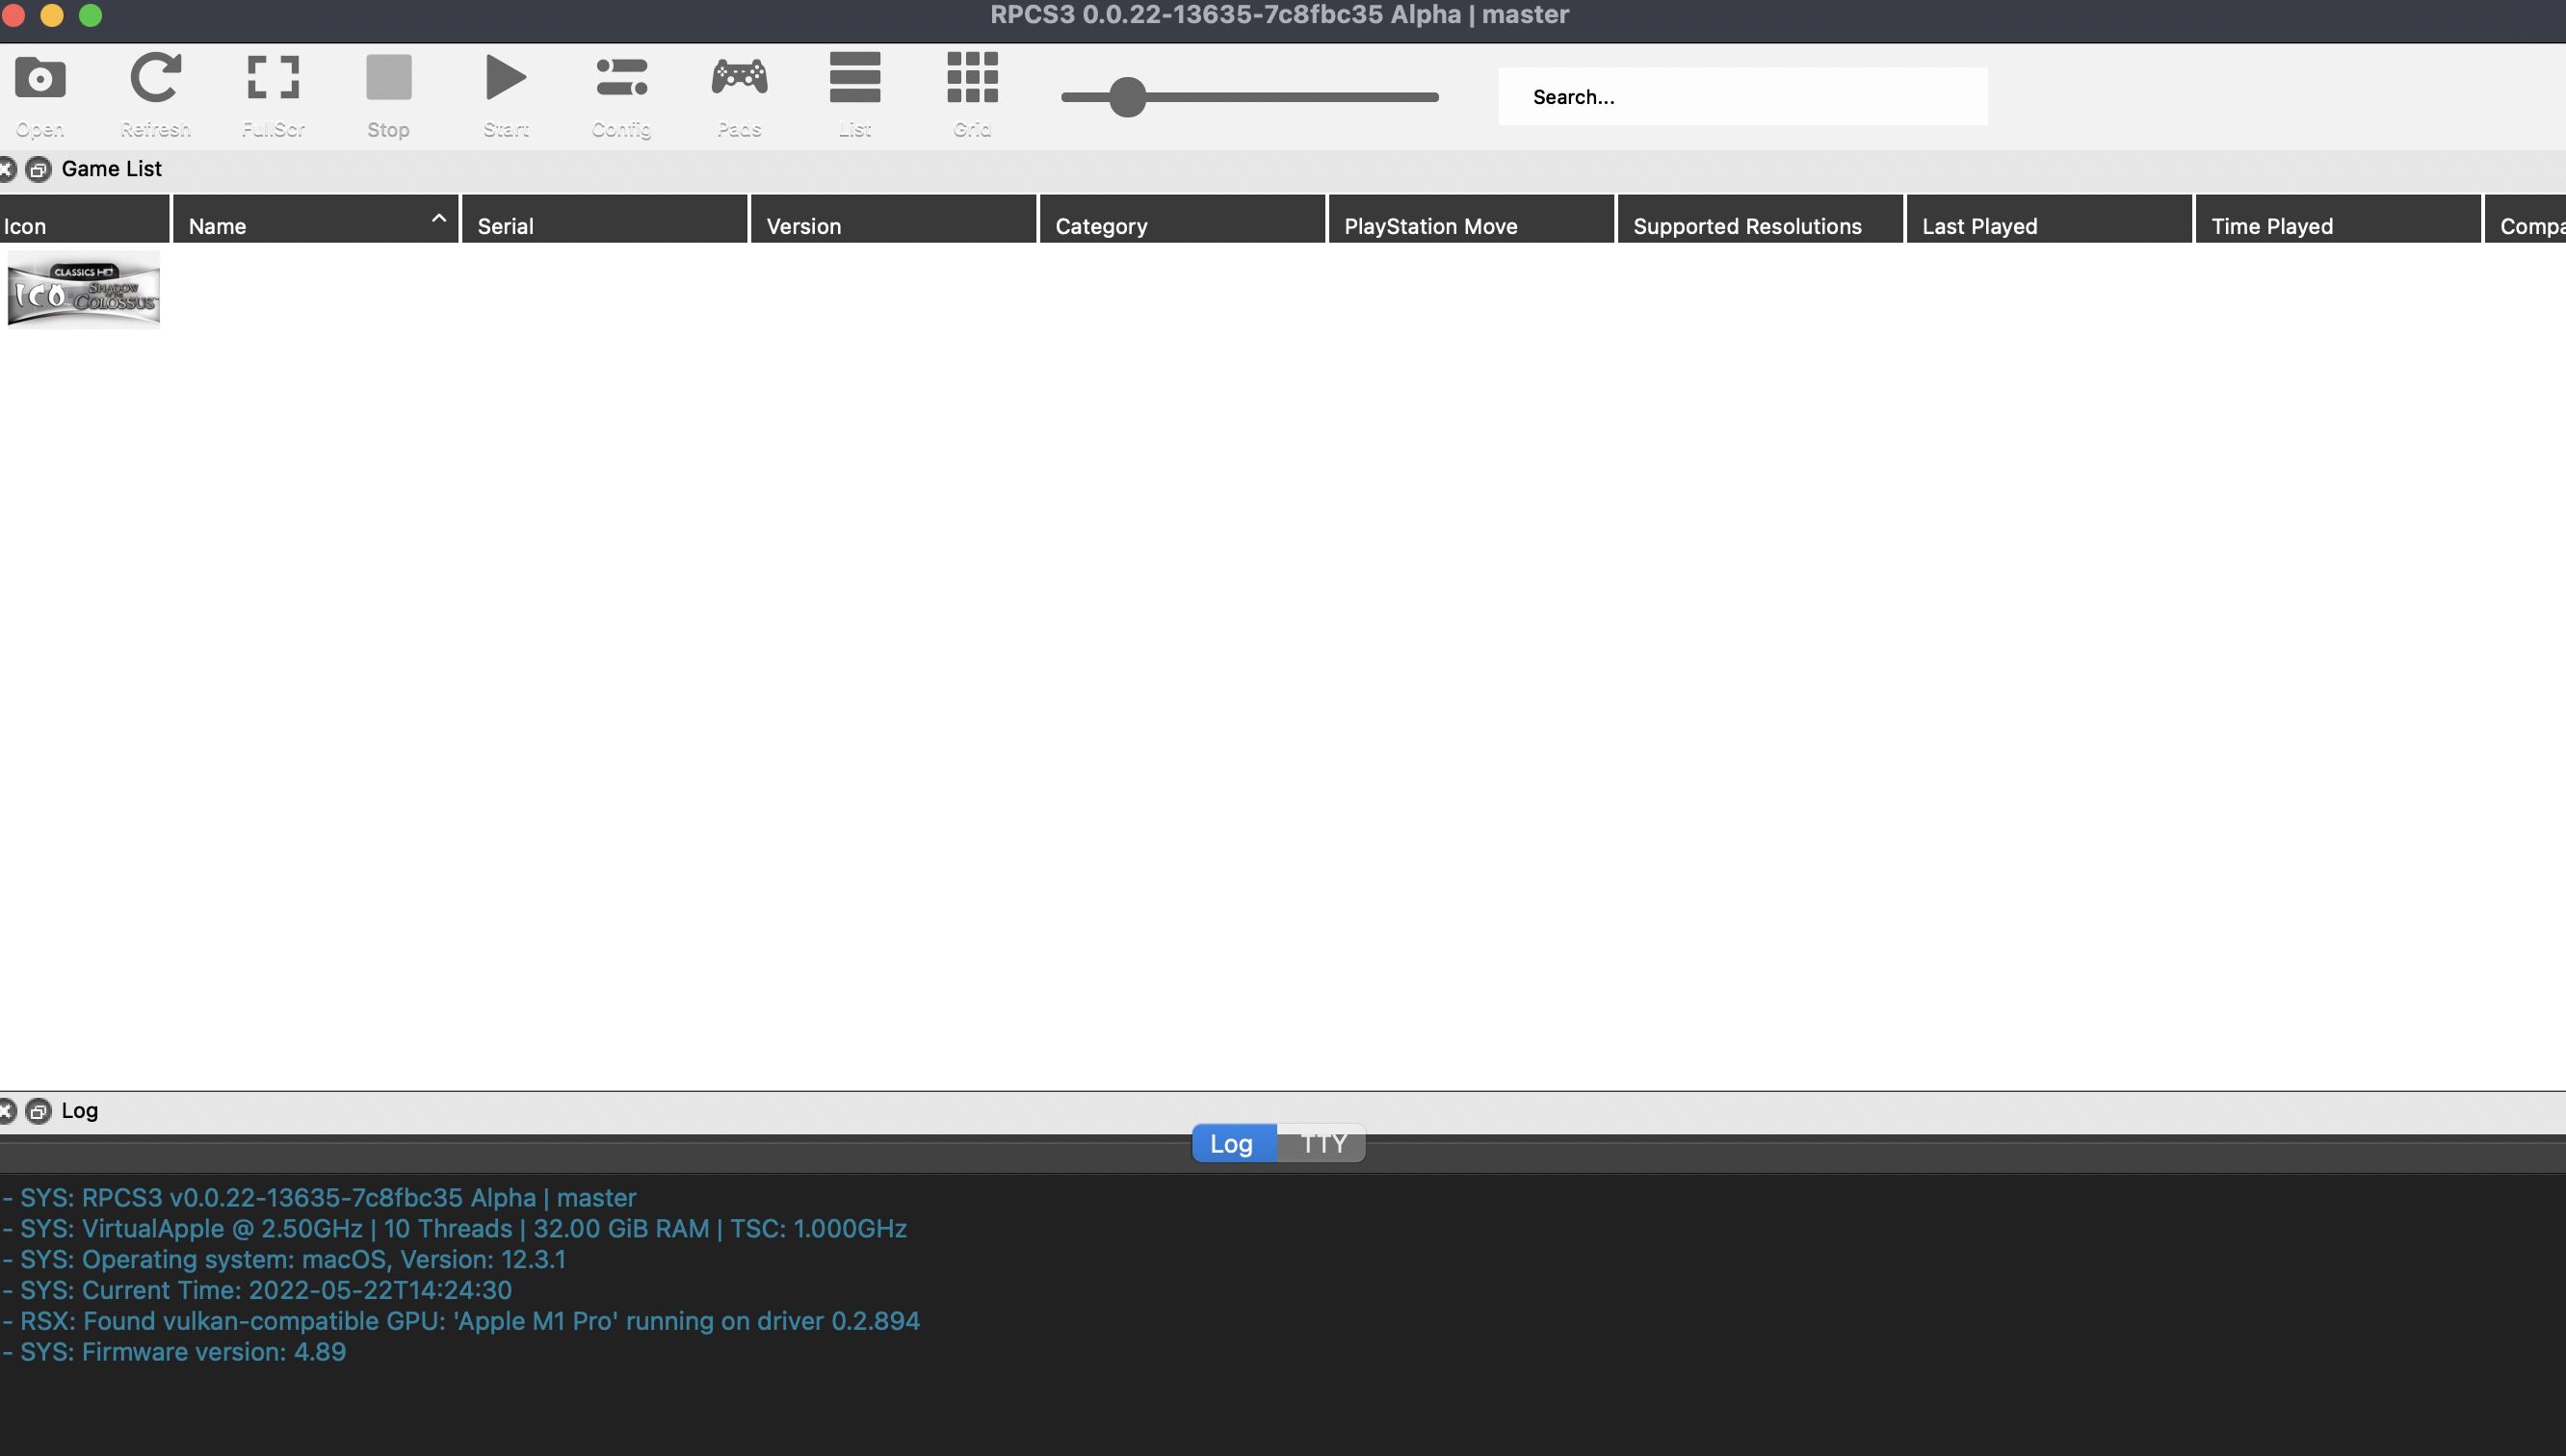Switch log output to TTY
This screenshot has height=1456, width=2566.
tap(1320, 1143)
